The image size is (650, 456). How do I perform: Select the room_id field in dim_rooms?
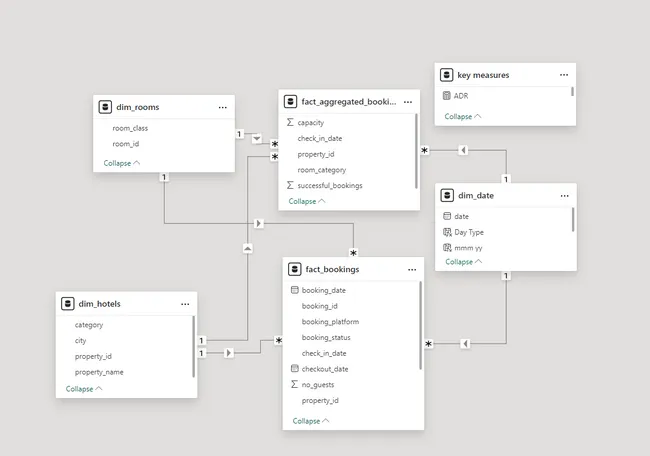pos(126,144)
